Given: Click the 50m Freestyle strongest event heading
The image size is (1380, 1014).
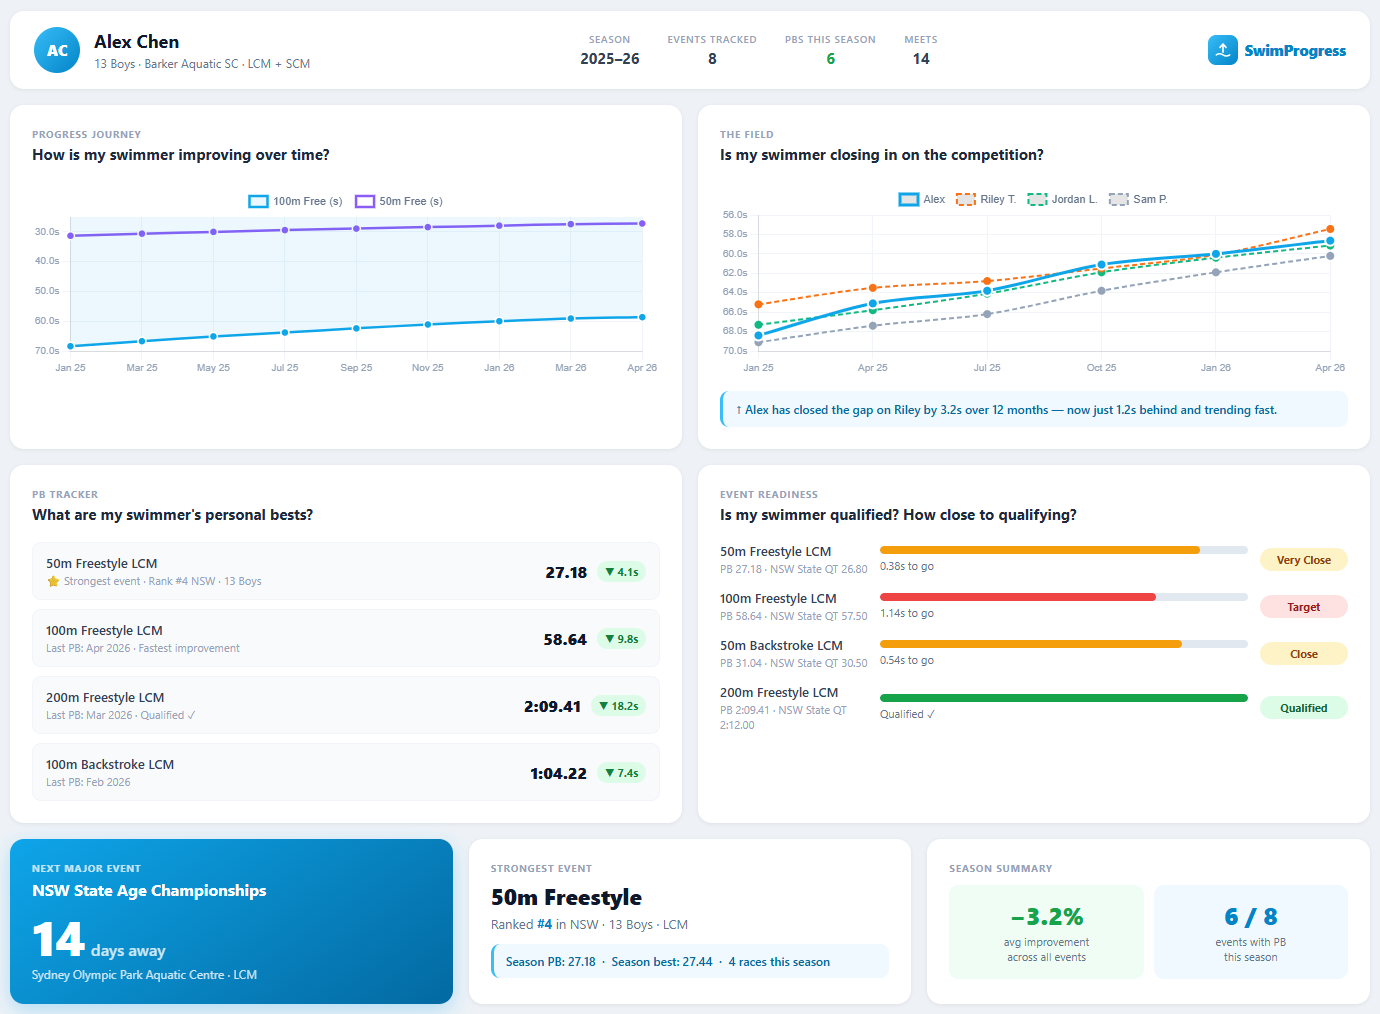Looking at the screenshot, I should [x=566, y=897].
